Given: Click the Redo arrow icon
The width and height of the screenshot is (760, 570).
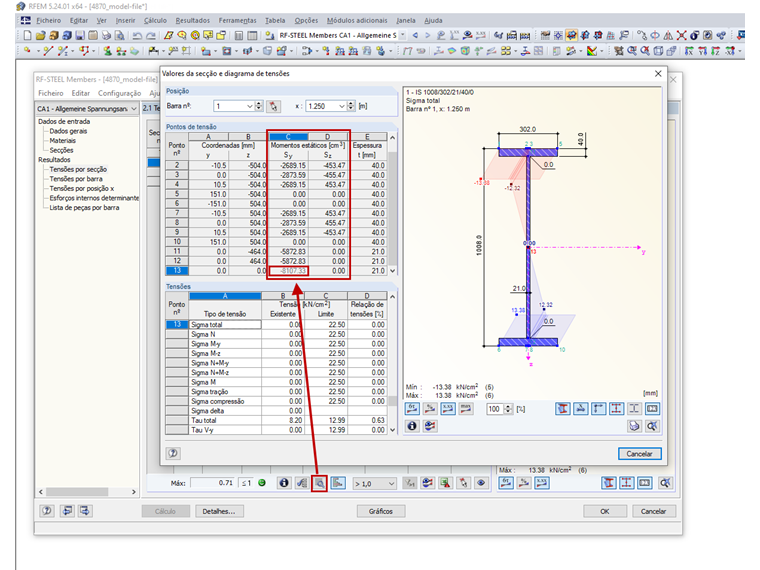Looking at the screenshot, I should [151, 35].
